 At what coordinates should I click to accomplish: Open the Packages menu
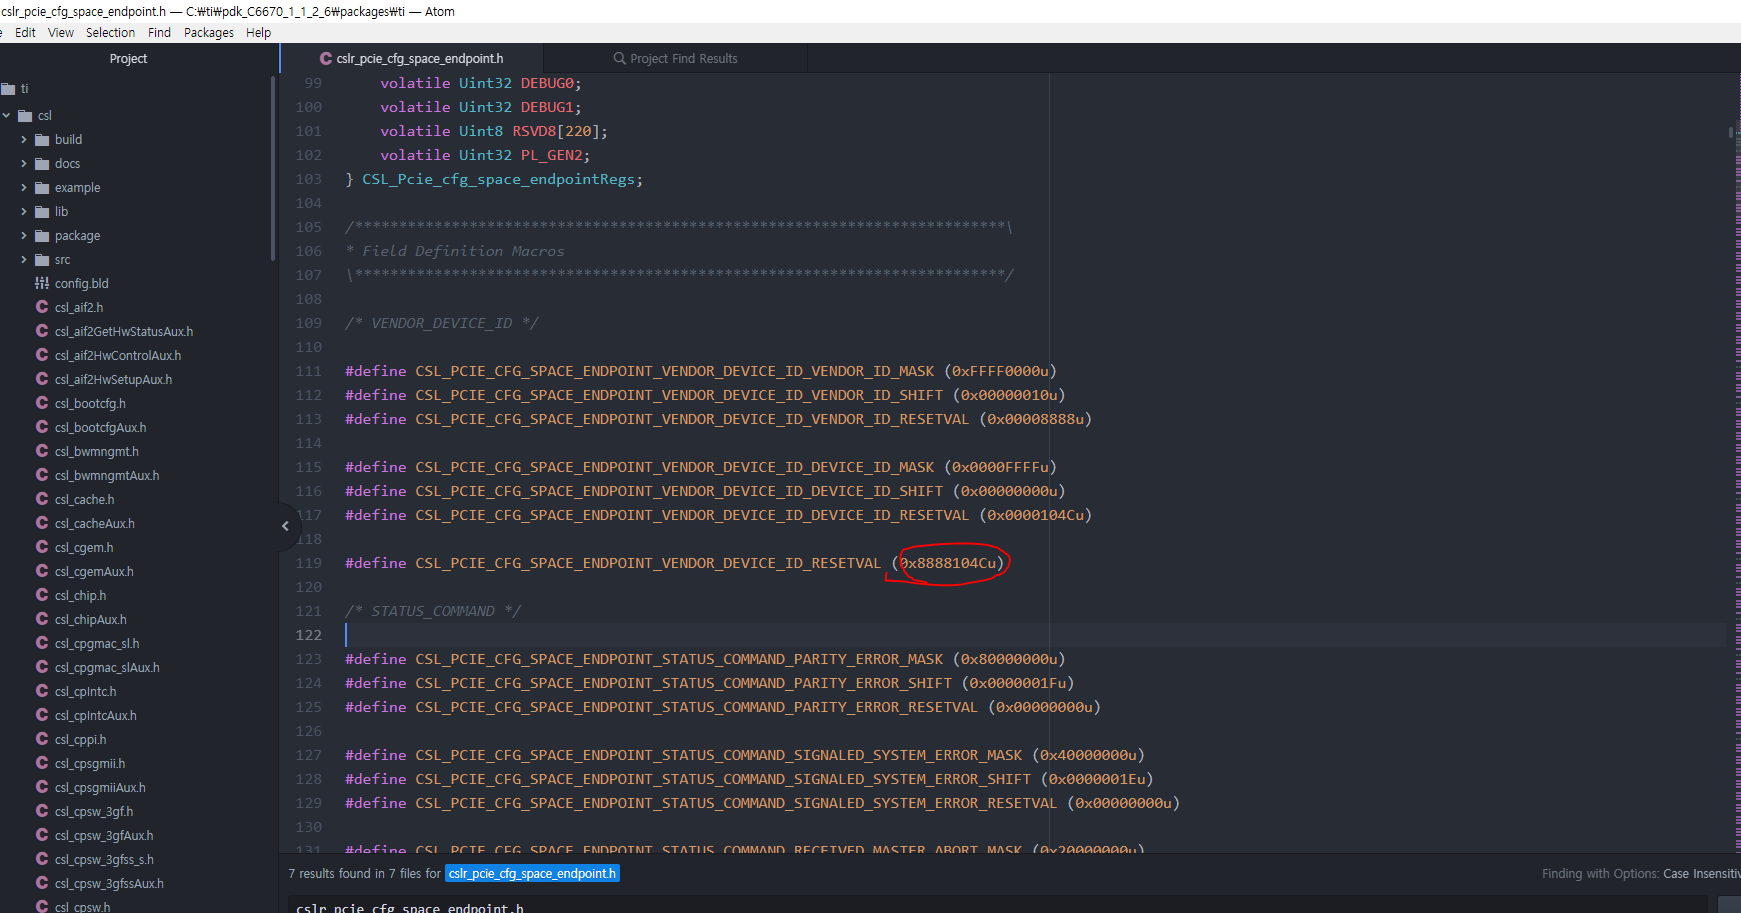[x=208, y=32]
